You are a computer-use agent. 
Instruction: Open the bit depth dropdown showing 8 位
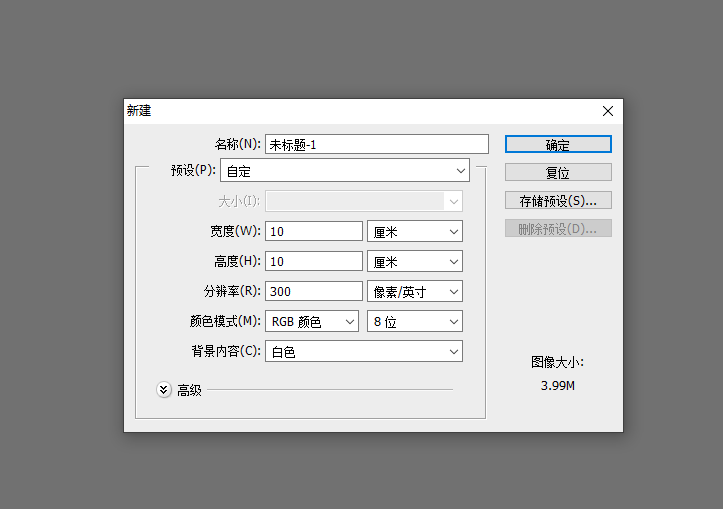[414, 321]
